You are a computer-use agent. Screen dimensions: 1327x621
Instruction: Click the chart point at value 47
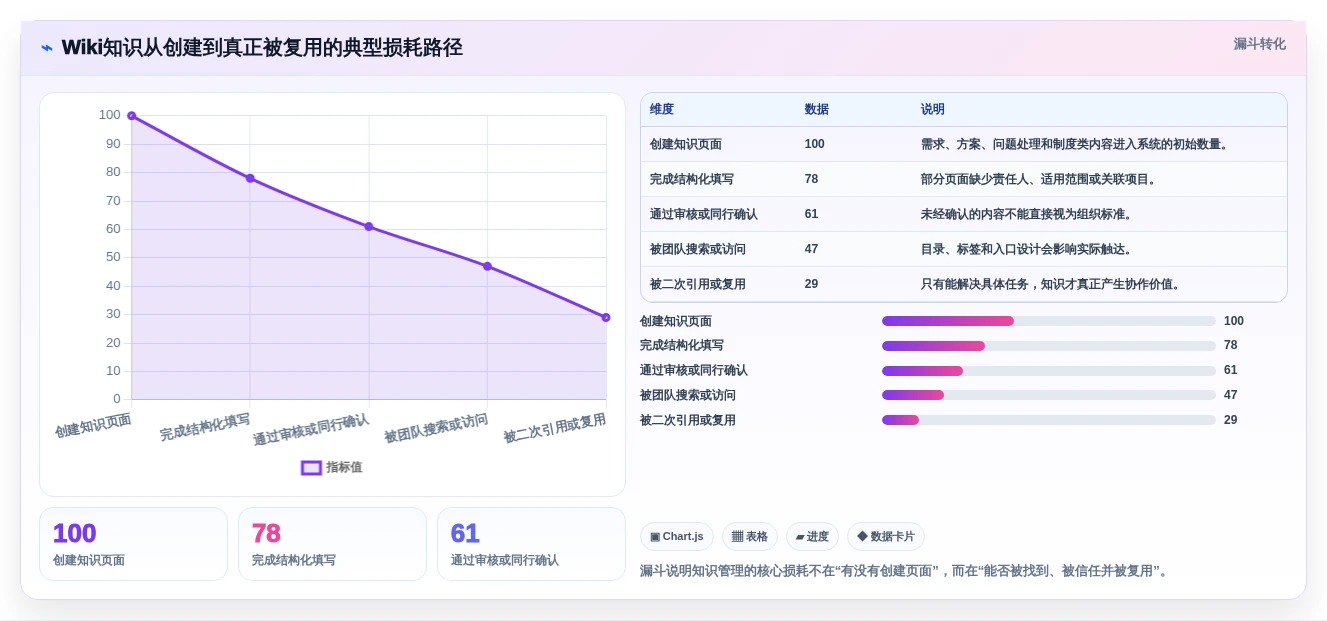[x=487, y=266]
